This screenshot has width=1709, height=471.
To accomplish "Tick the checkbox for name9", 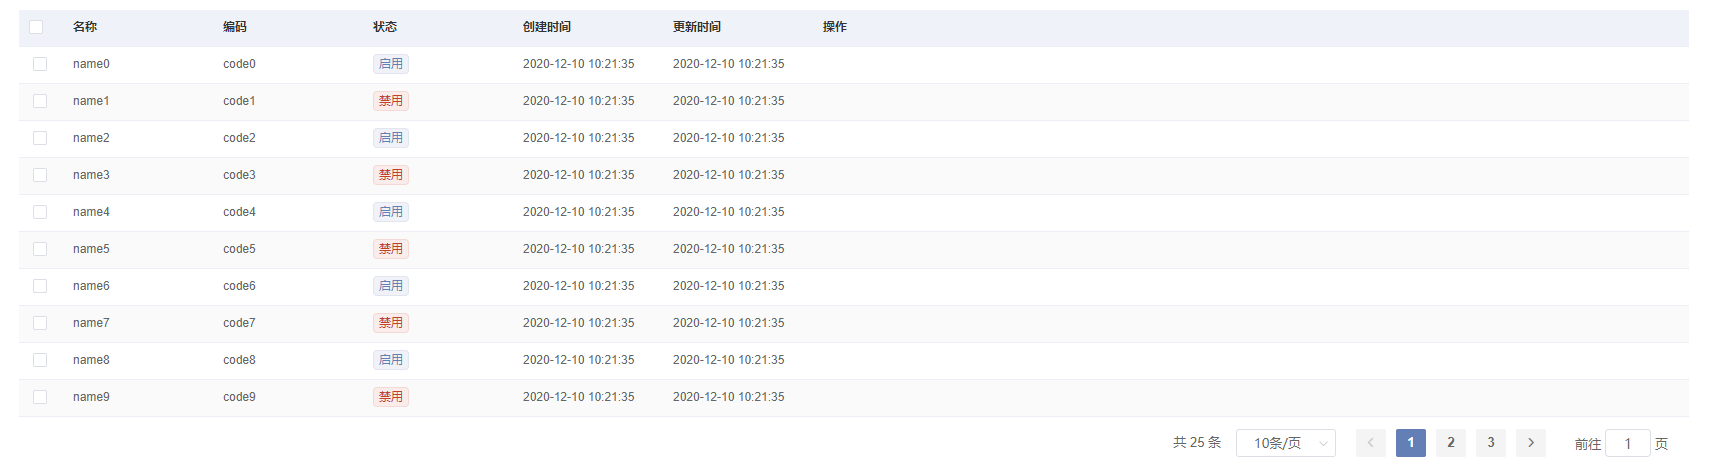I will click(x=40, y=397).
